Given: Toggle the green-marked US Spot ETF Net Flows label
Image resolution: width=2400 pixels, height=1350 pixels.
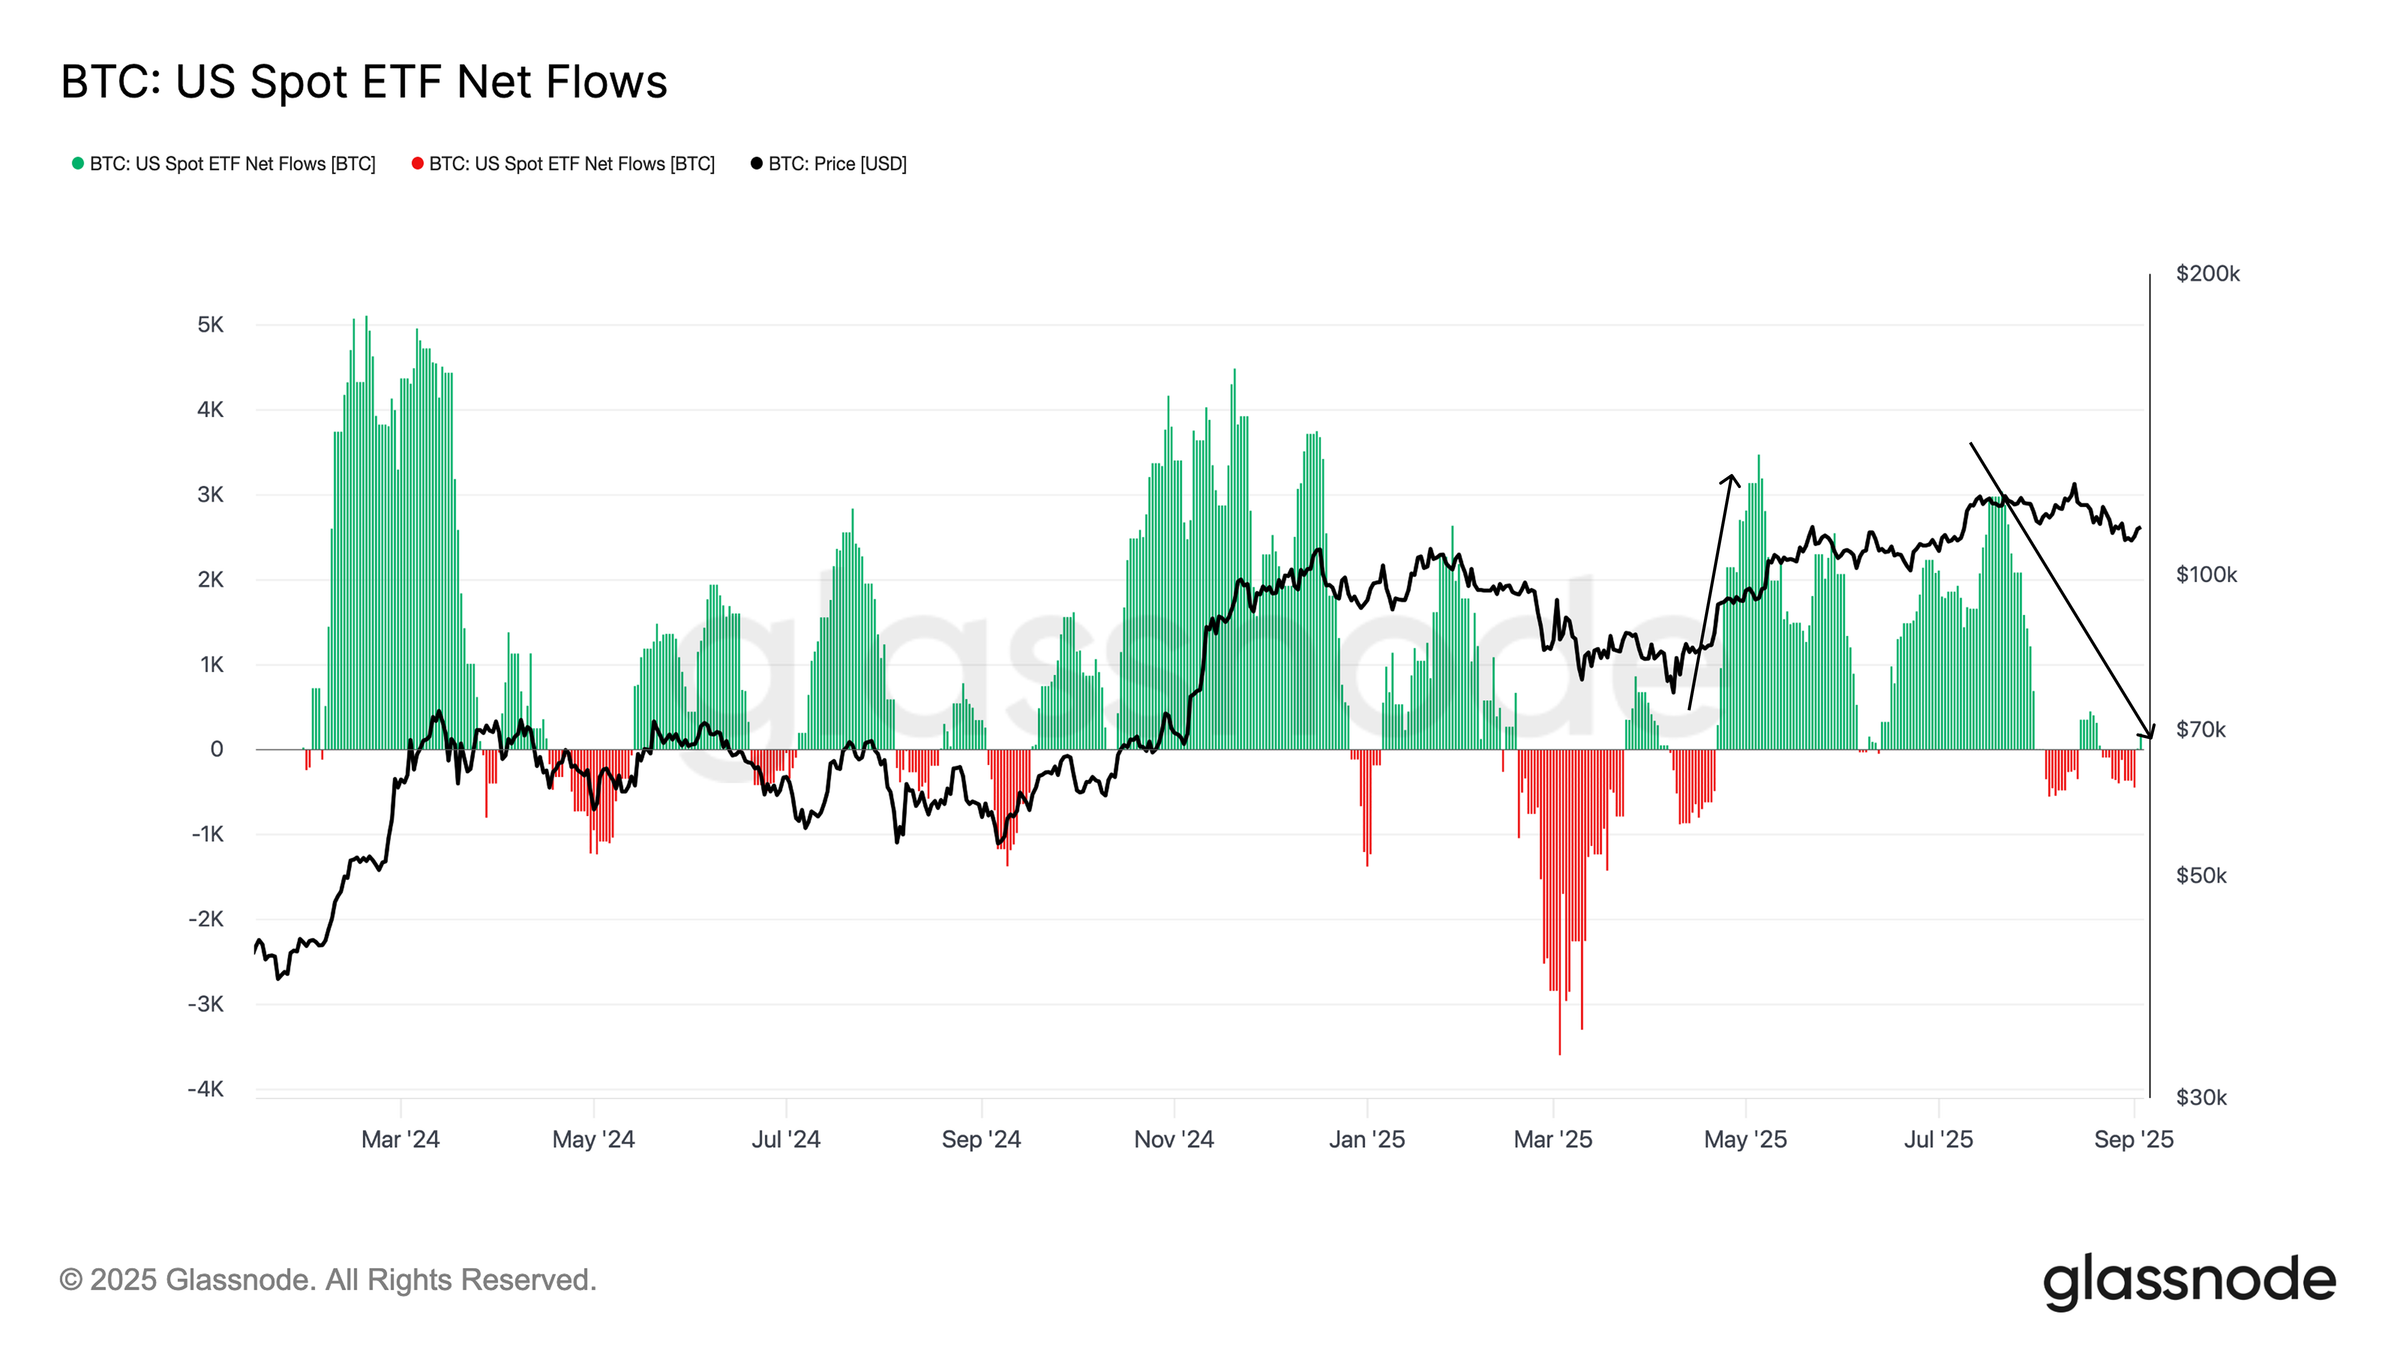Looking at the screenshot, I should [x=232, y=164].
